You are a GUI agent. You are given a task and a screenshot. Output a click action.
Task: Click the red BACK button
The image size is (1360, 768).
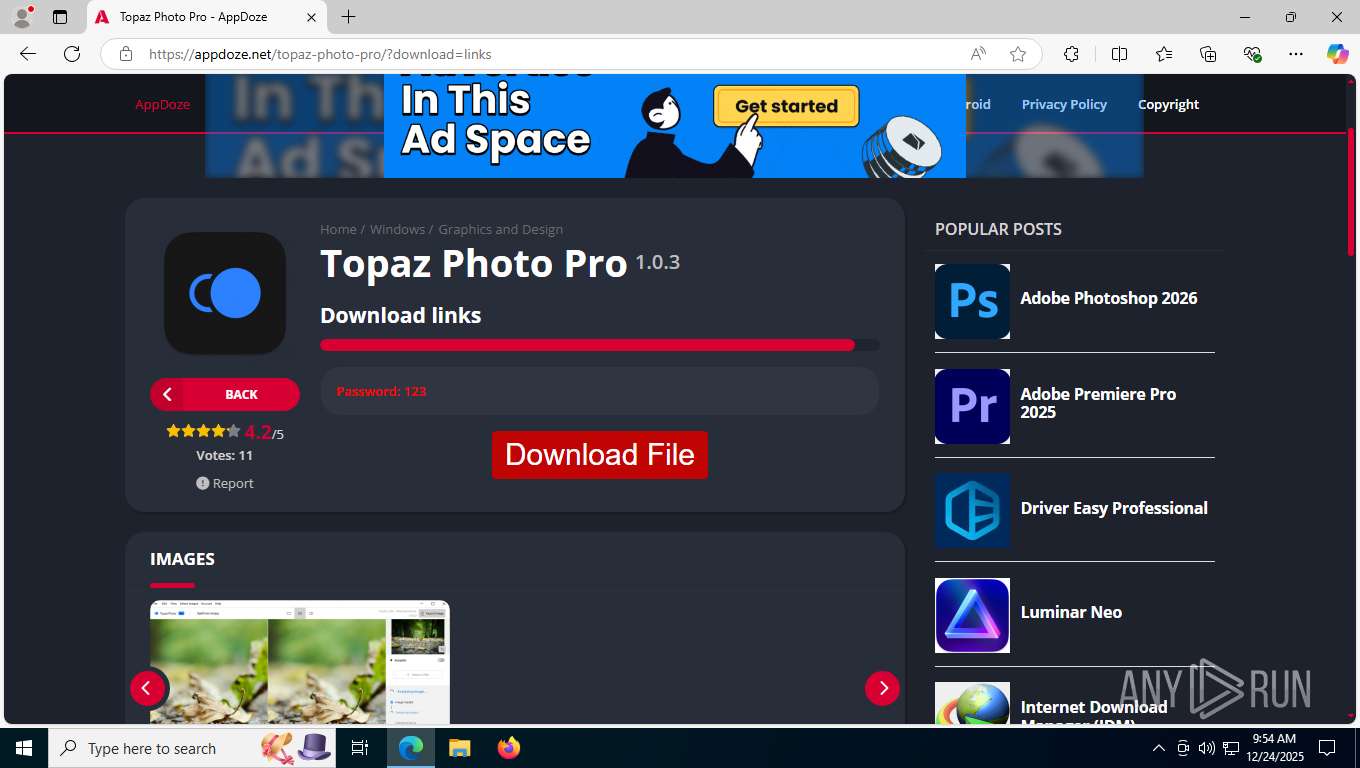click(x=225, y=394)
